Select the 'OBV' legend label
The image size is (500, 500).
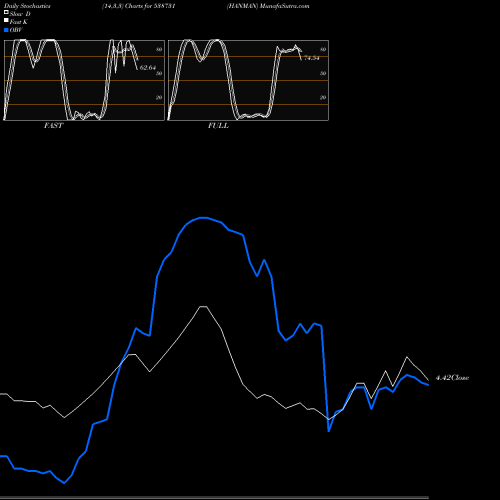tap(16, 30)
